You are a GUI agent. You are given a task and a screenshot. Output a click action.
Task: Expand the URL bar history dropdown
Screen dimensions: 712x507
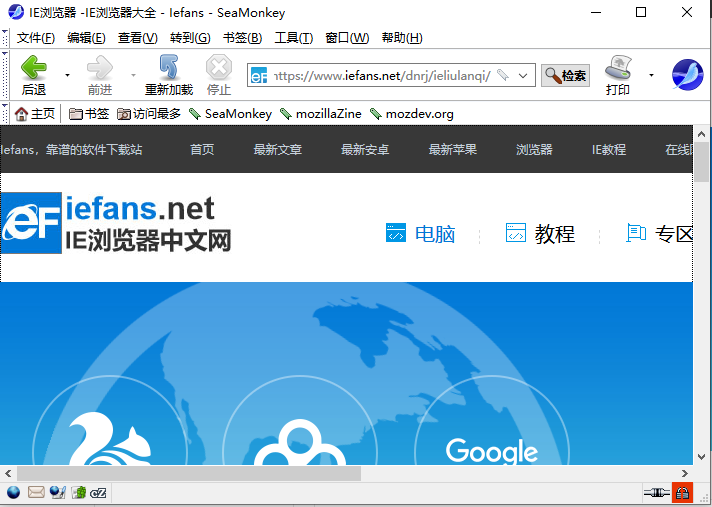pos(523,75)
